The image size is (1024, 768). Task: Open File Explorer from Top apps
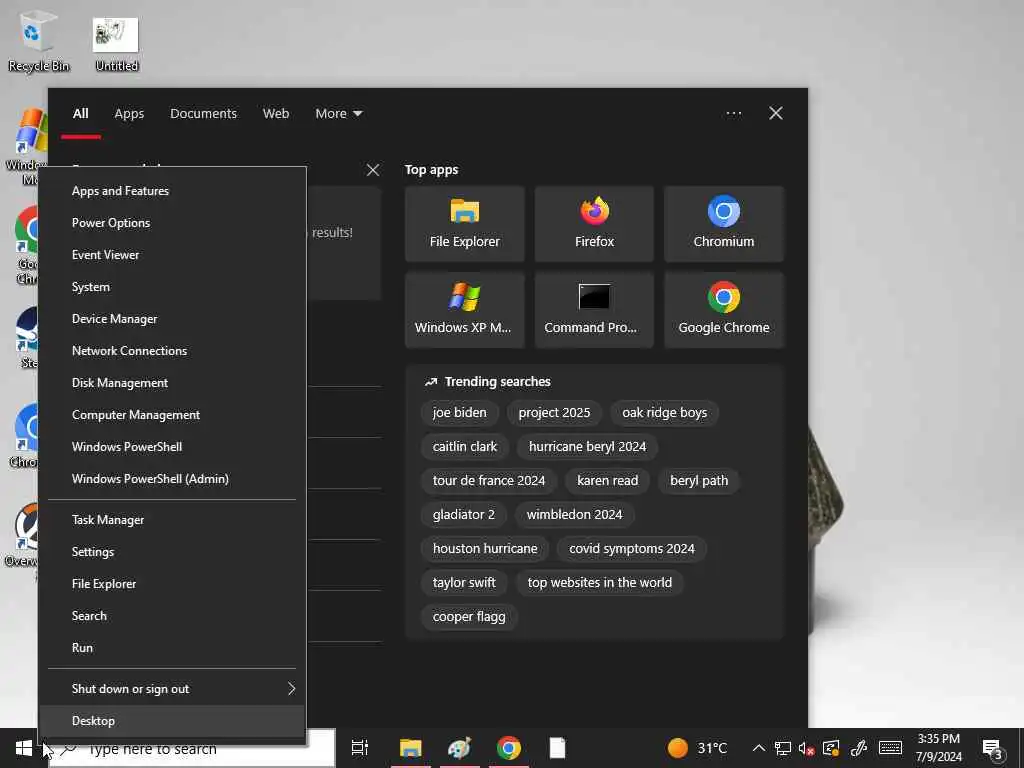(464, 224)
